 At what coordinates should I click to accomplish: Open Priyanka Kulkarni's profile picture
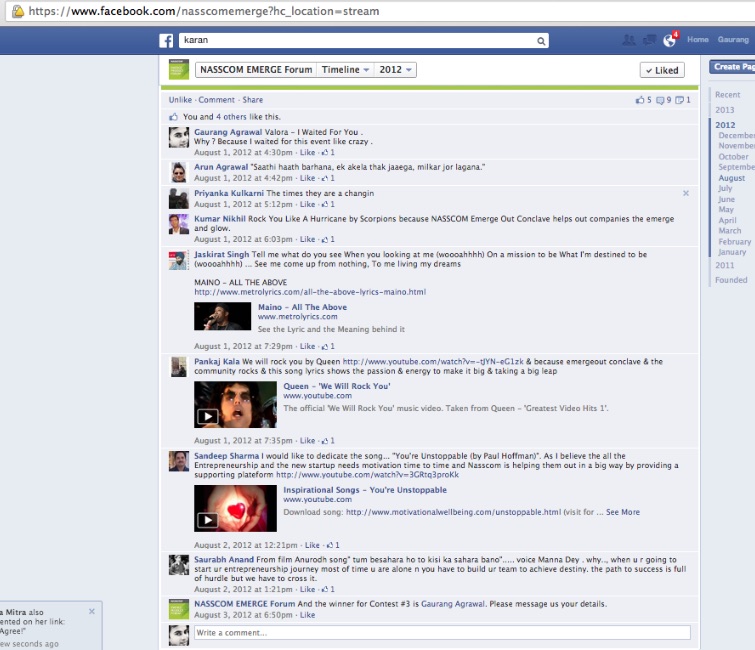coord(179,198)
